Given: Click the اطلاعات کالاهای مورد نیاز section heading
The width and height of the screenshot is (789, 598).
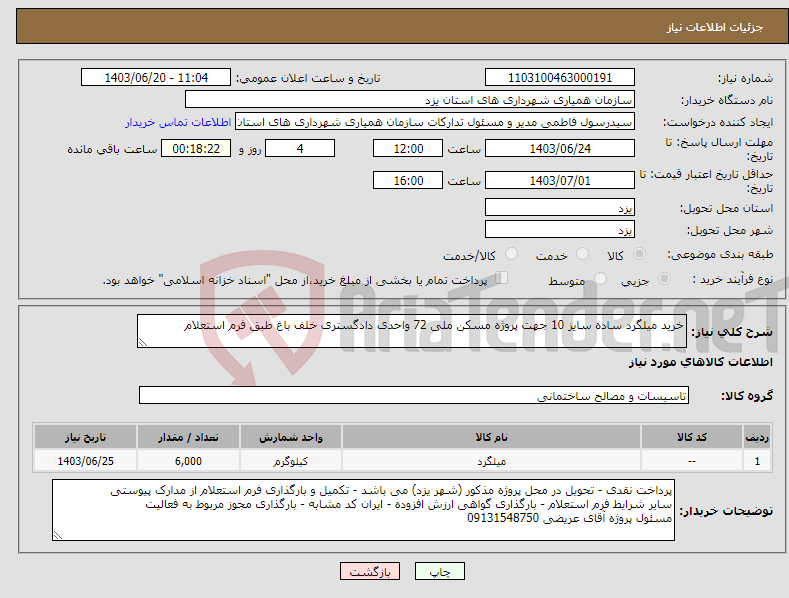Looking at the screenshot, I should coord(700,362).
